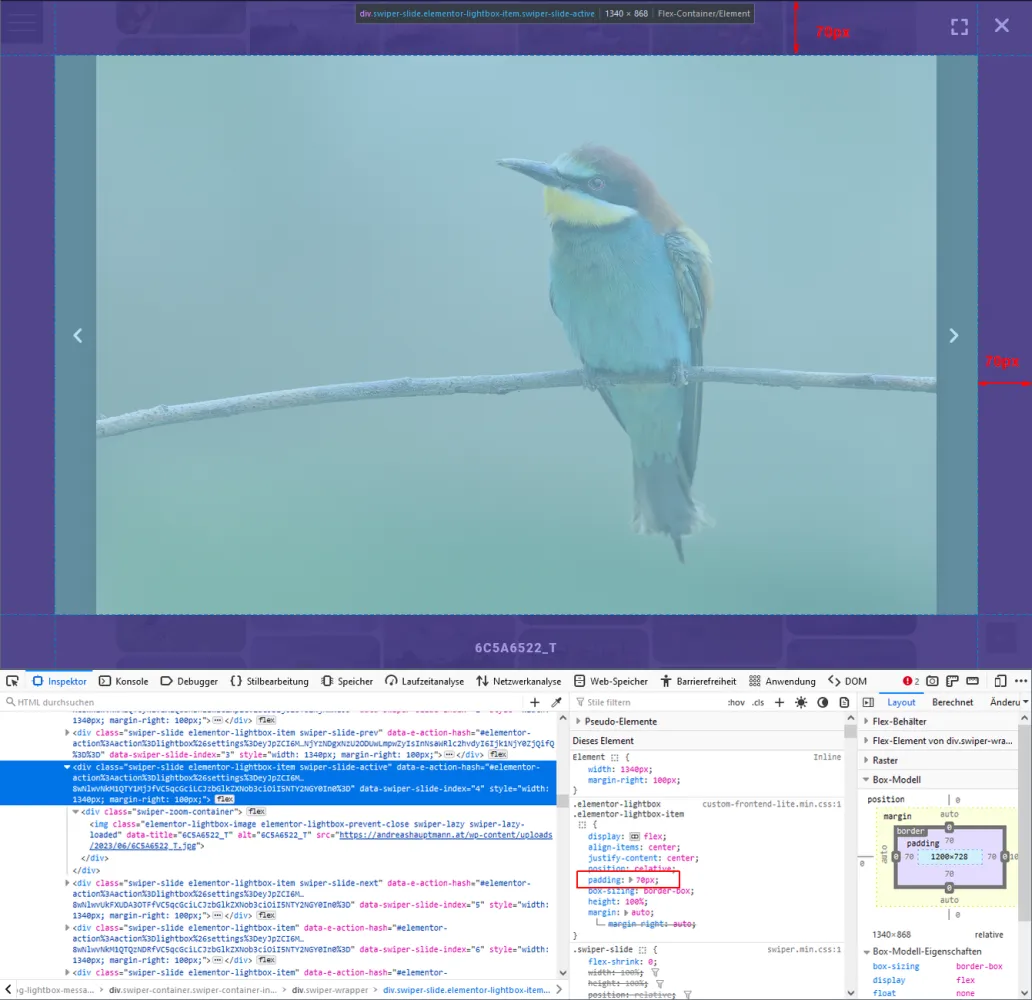This screenshot has width=1032, height=1000.
Task: Collapse the swiper-zoom-container node
Action: (x=76, y=812)
